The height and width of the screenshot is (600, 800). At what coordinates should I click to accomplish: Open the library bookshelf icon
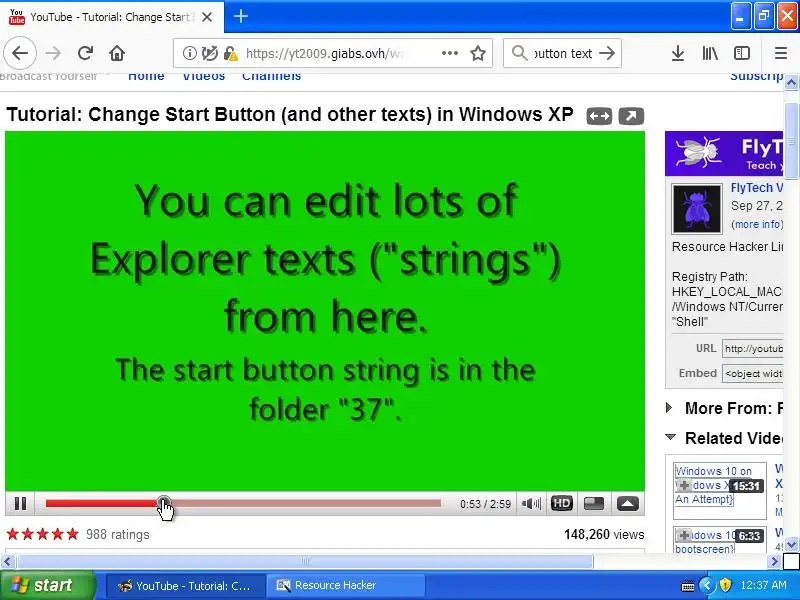(710, 53)
